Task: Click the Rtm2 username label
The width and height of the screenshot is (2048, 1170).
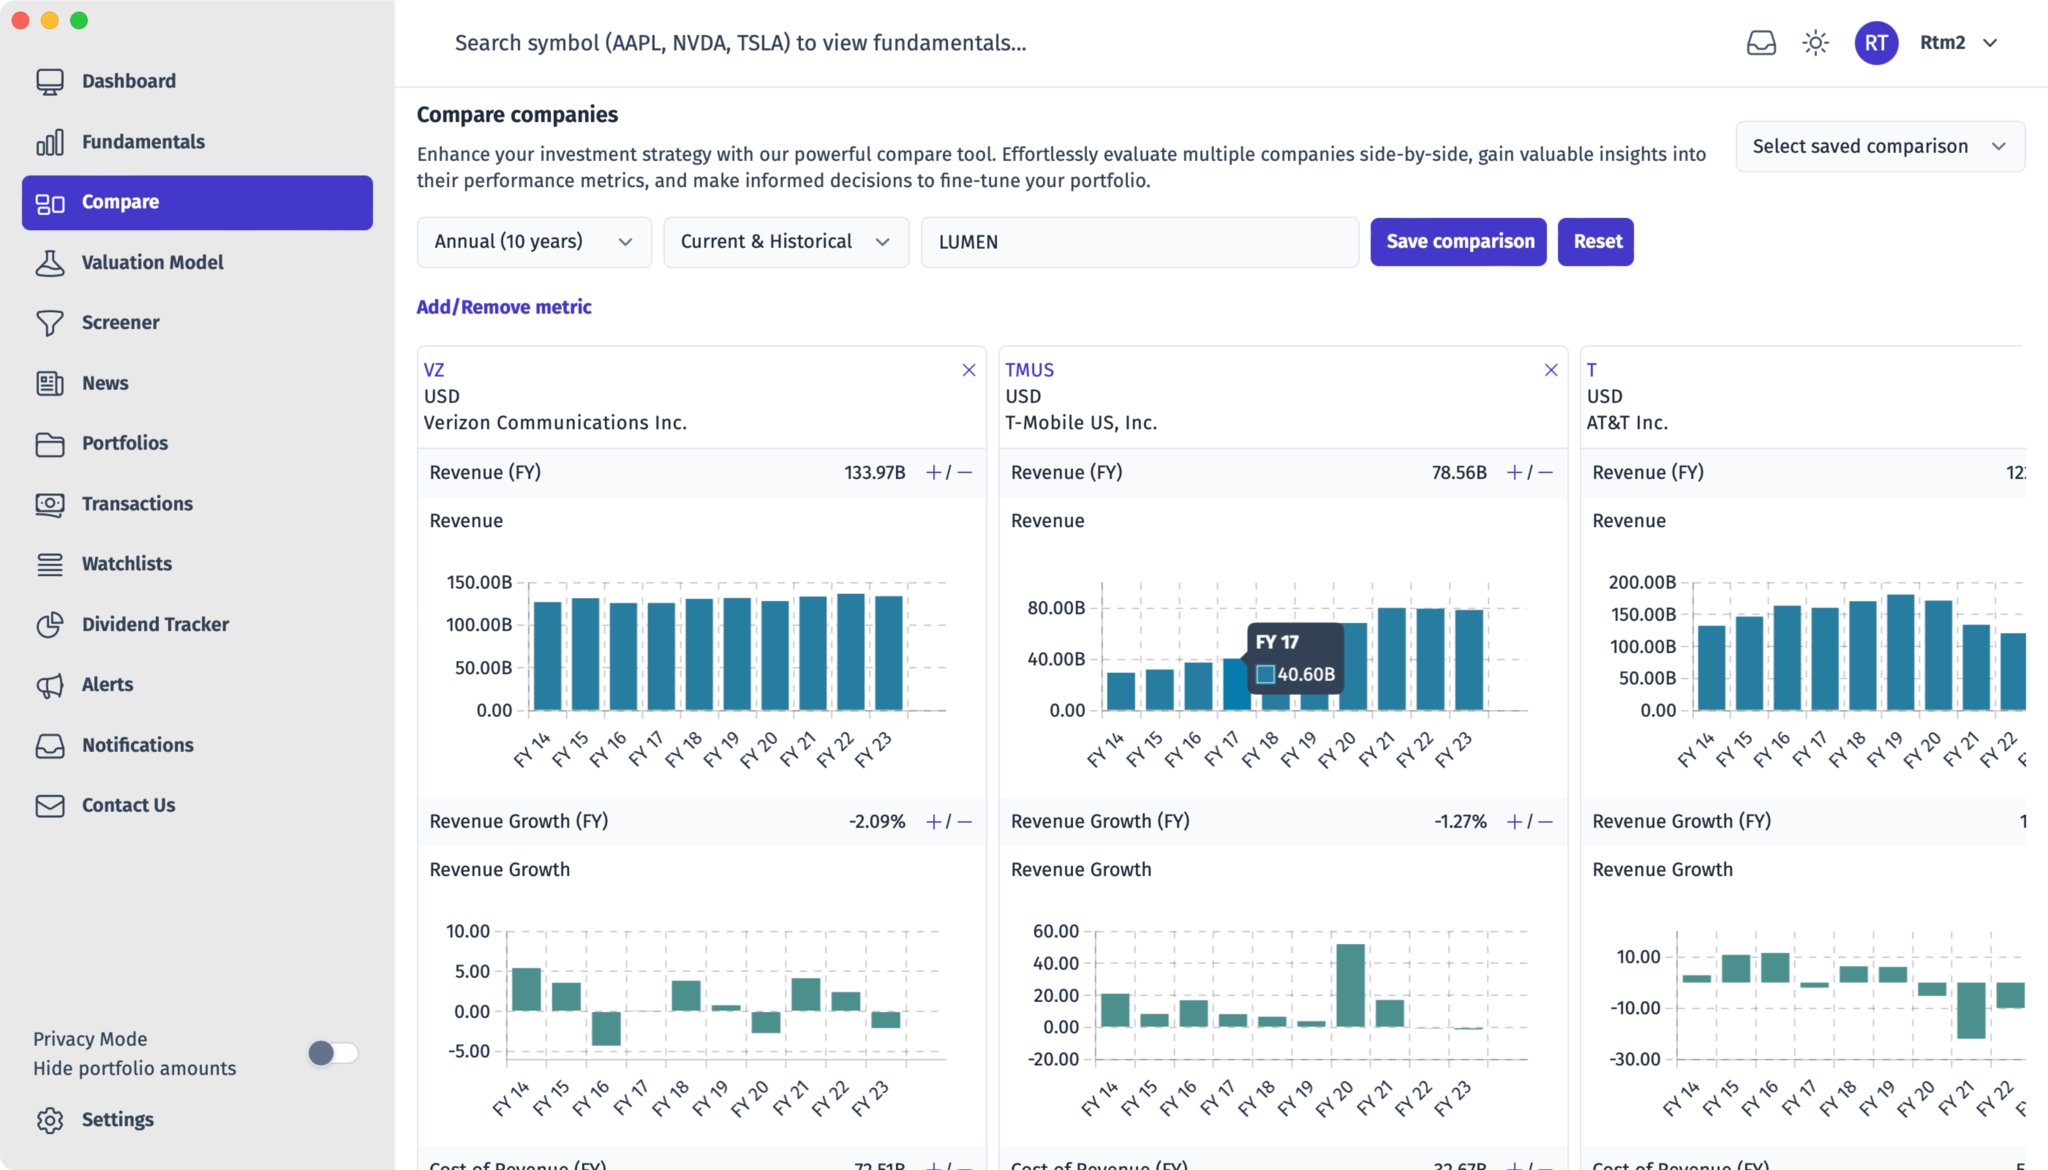Action: [1942, 43]
